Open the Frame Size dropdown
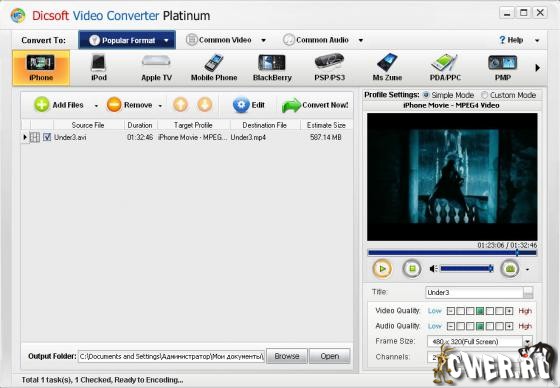 (528, 342)
